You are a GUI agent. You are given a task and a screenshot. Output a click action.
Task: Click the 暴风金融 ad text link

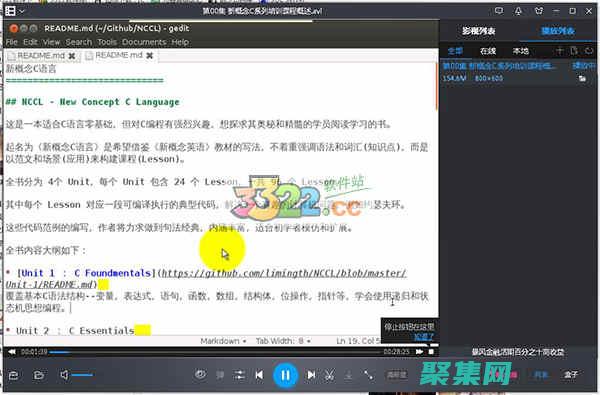[517, 352]
